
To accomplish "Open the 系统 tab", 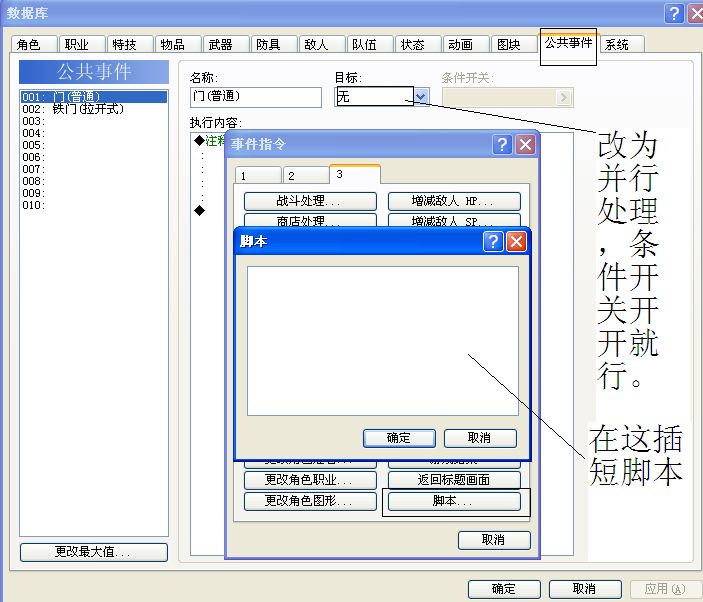I will coord(622,44).
